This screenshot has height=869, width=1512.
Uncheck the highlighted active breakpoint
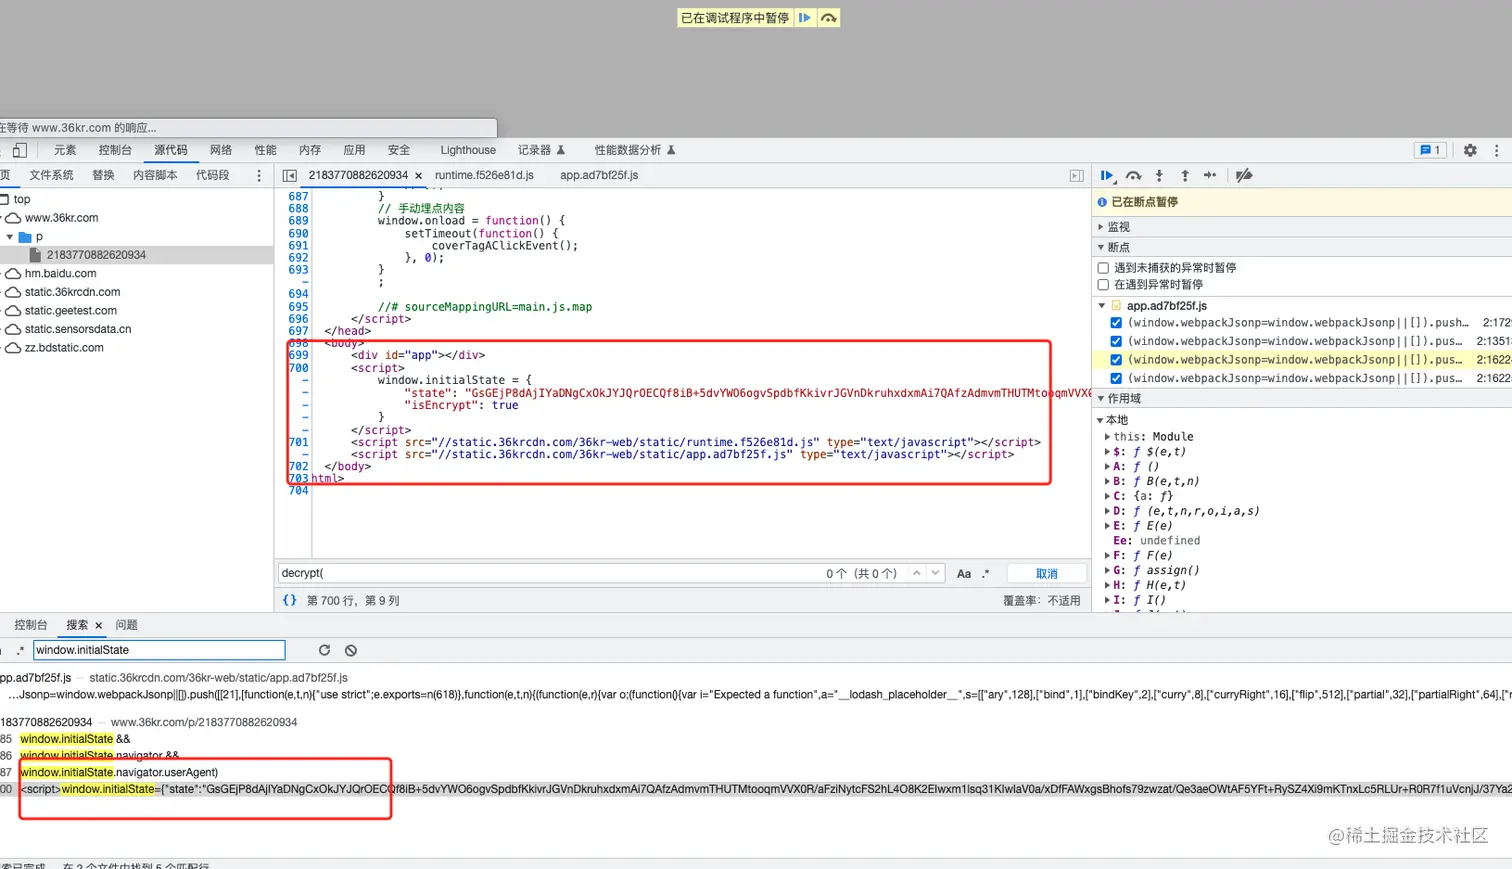pyautogui.click(x=1116, y=360)
